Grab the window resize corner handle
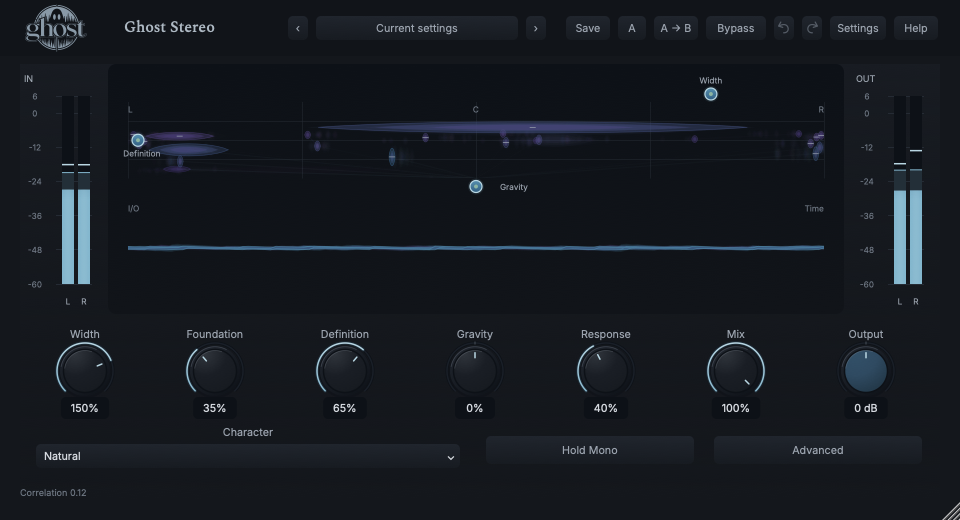The width and height of the screenshot is (960, 520). (x=951, y=511)
